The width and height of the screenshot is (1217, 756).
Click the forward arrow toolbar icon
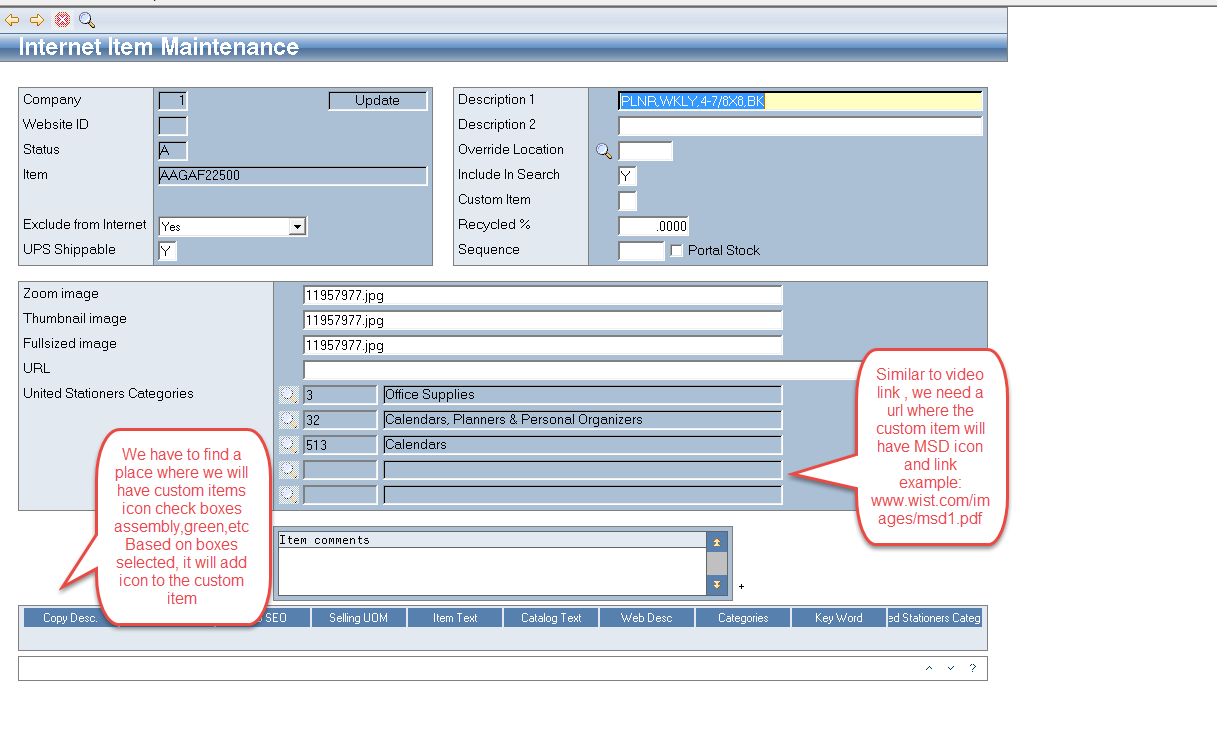point(37,19)
